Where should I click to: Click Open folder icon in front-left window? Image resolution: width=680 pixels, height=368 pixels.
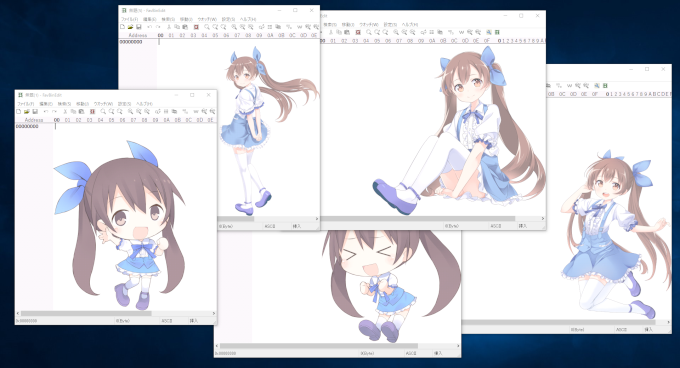26,112
